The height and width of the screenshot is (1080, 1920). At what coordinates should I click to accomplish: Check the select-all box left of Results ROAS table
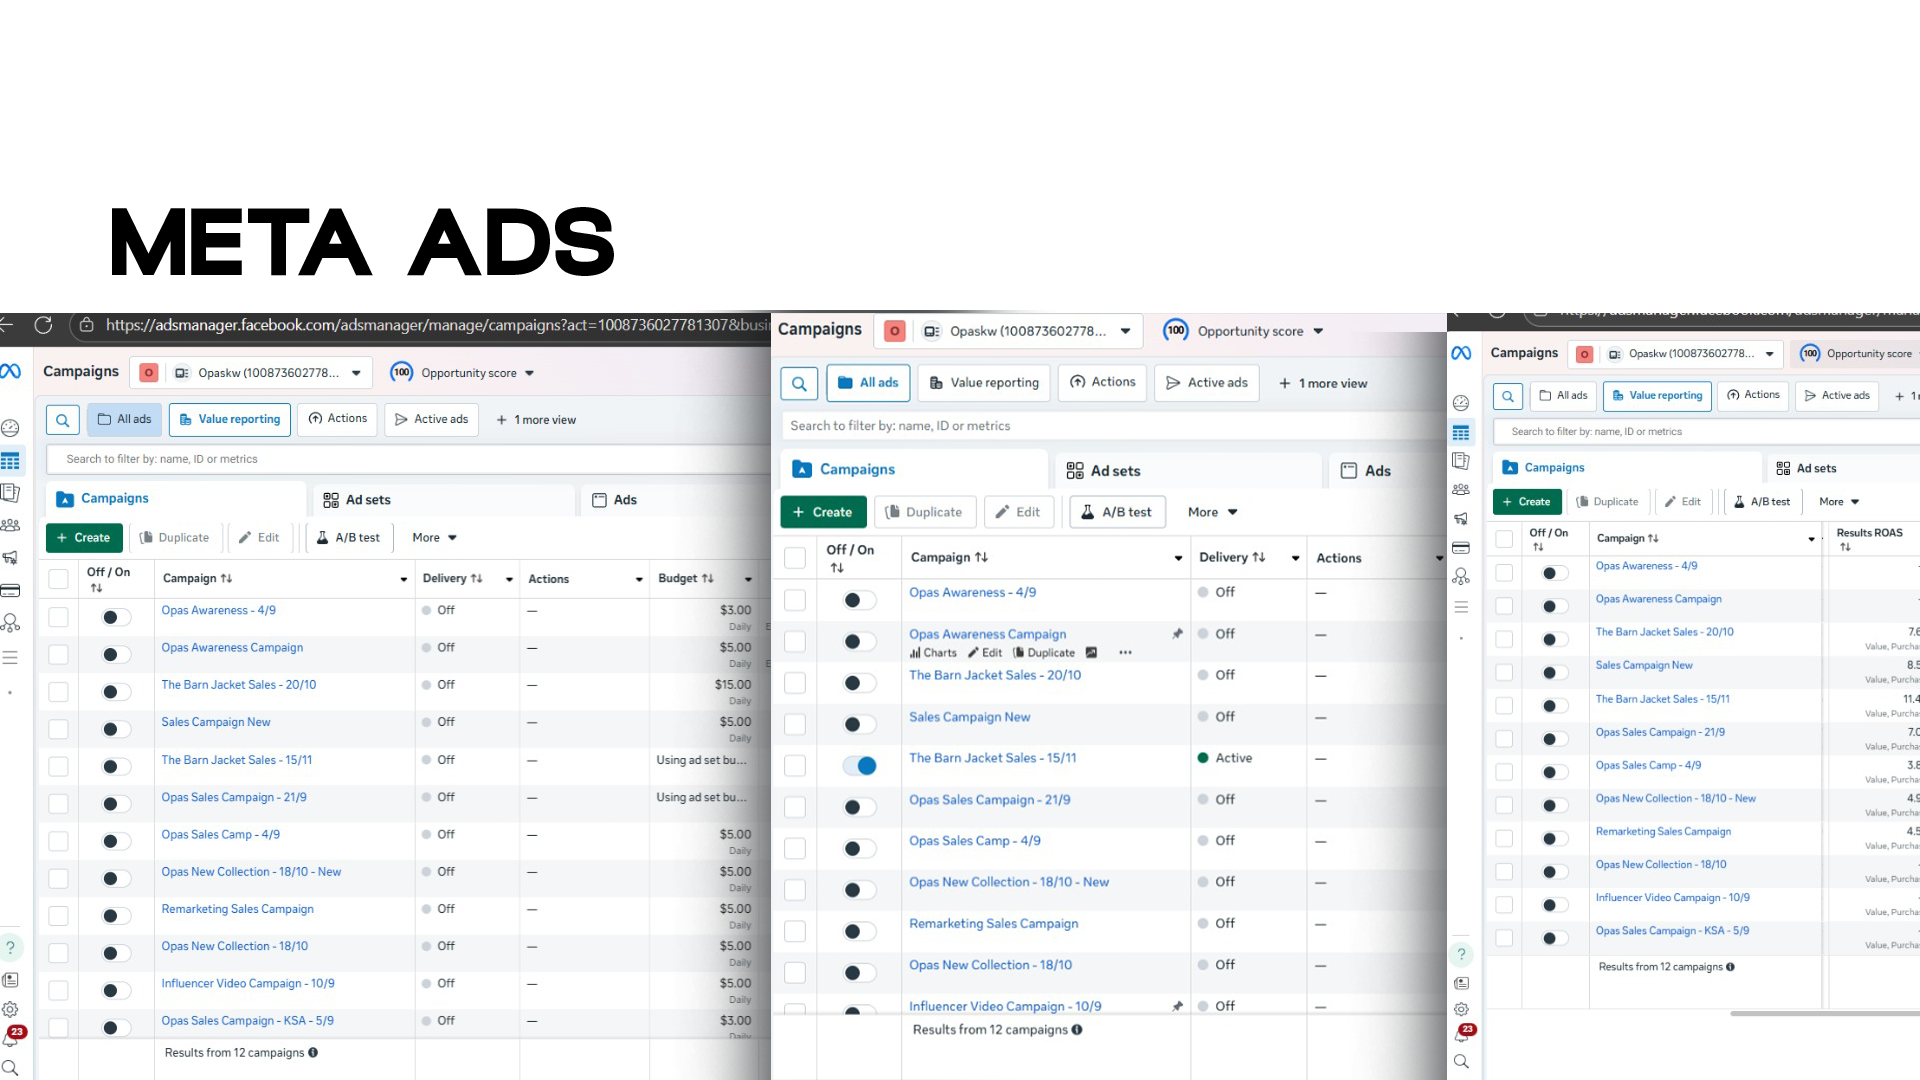(x=1504, y=539)
